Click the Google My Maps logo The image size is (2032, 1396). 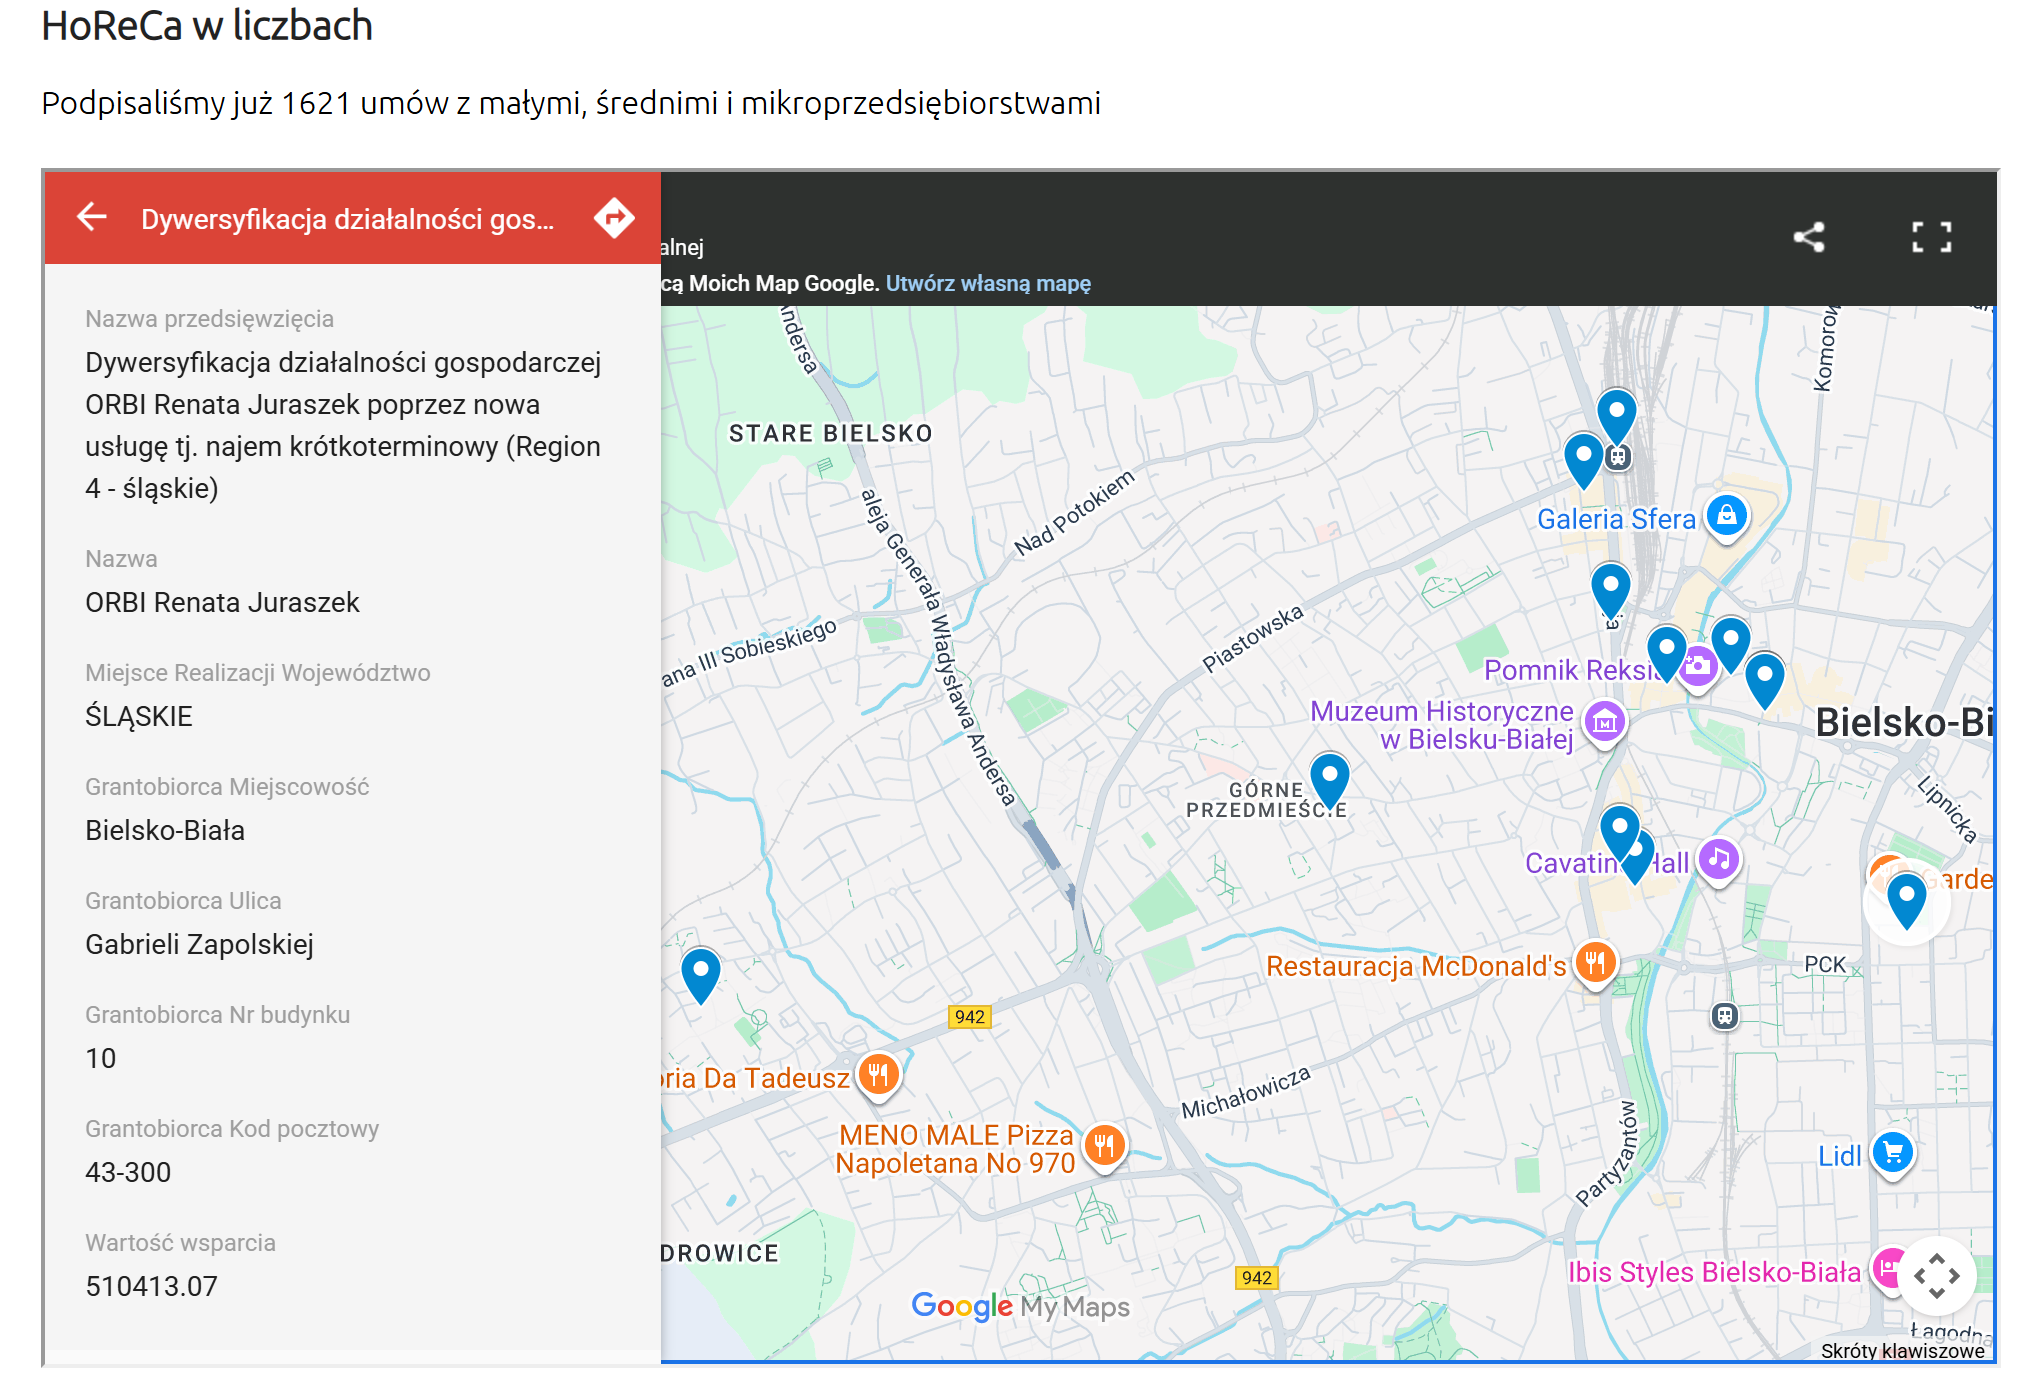point(1020,1306)
